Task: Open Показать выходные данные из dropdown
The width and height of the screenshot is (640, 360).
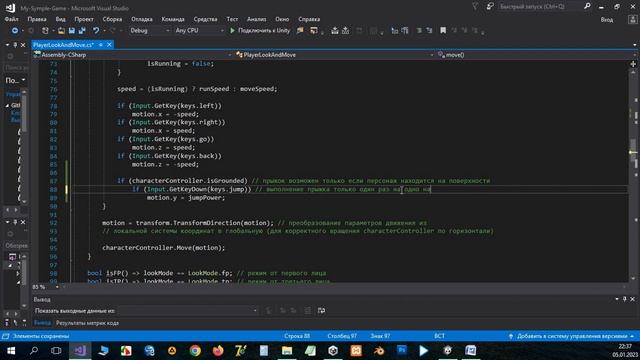Action: tap(188, 311)
